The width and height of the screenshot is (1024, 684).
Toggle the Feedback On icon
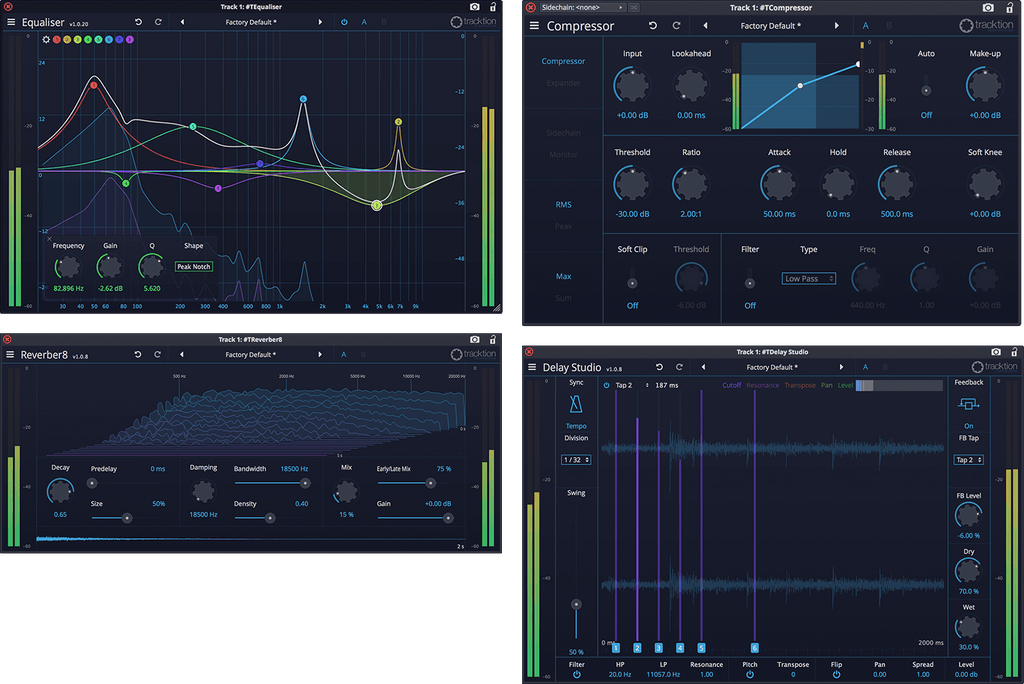pyautogui.click(x=968, y=404)
